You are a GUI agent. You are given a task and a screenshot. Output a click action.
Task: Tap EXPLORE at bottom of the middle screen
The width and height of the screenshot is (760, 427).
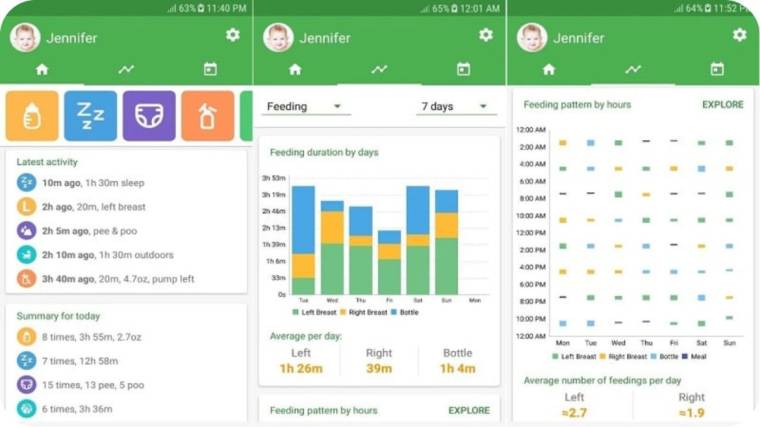click(469, 410)
